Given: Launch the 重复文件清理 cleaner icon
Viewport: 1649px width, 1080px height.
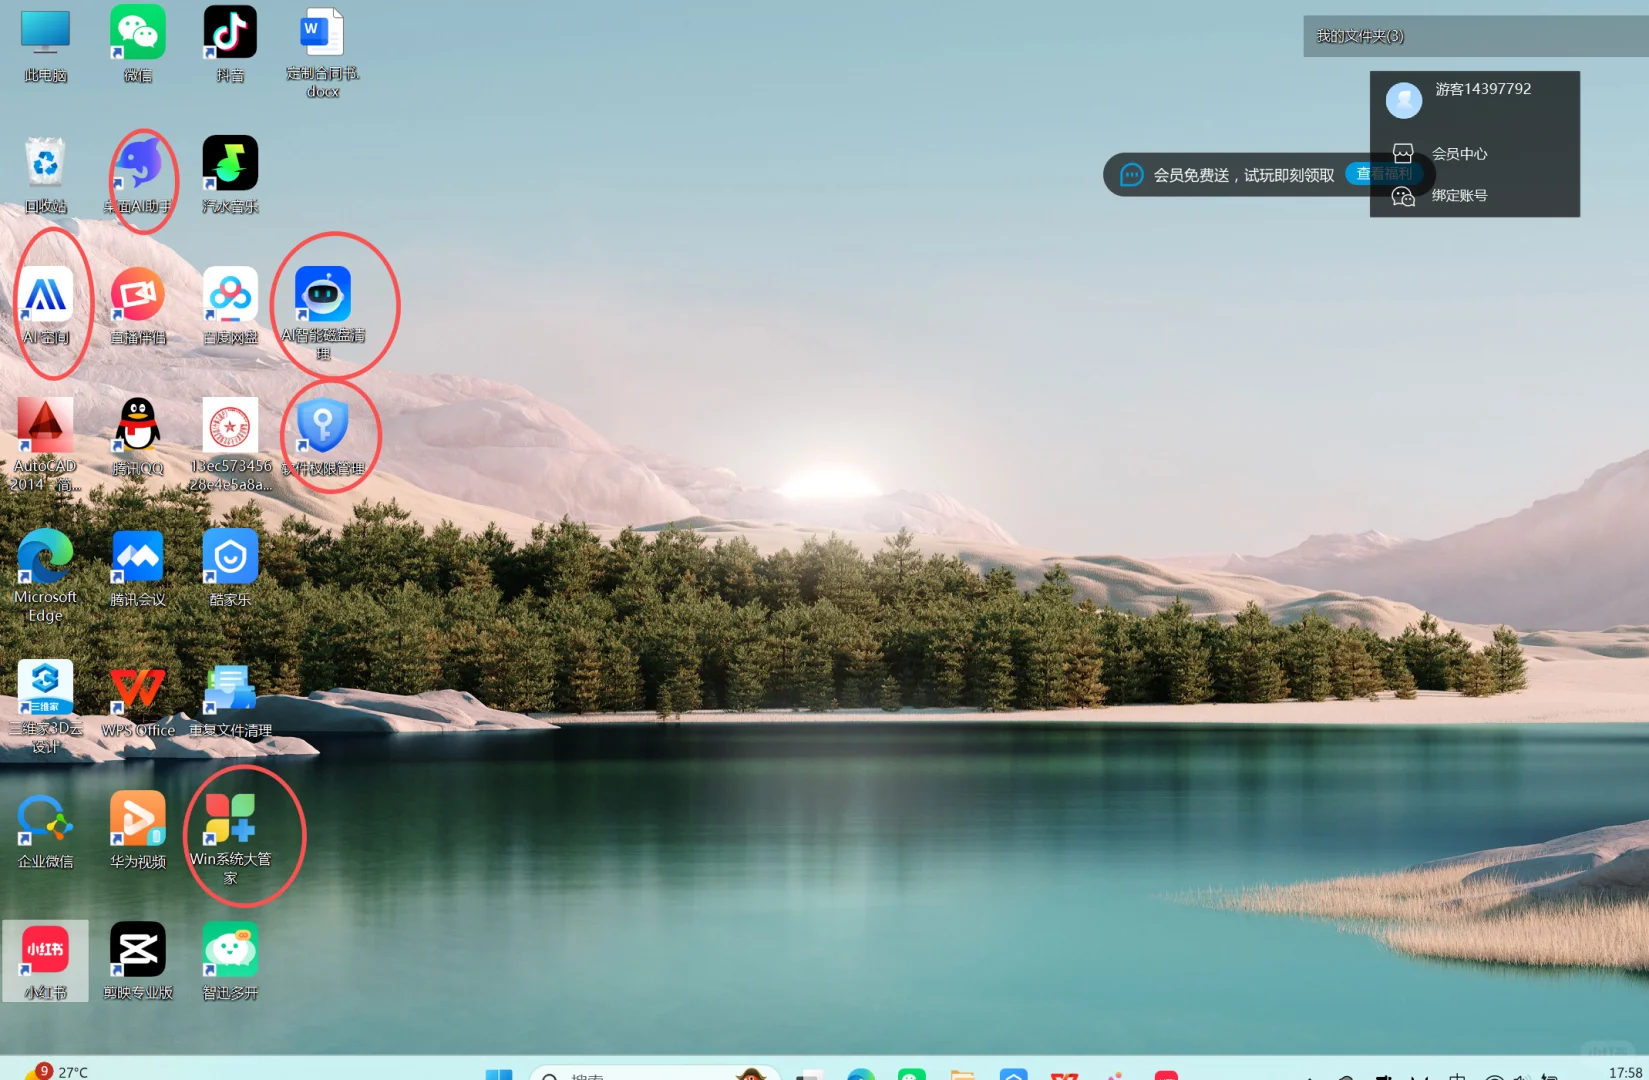Looking at the screenshot, I should [x=230, y=699].
